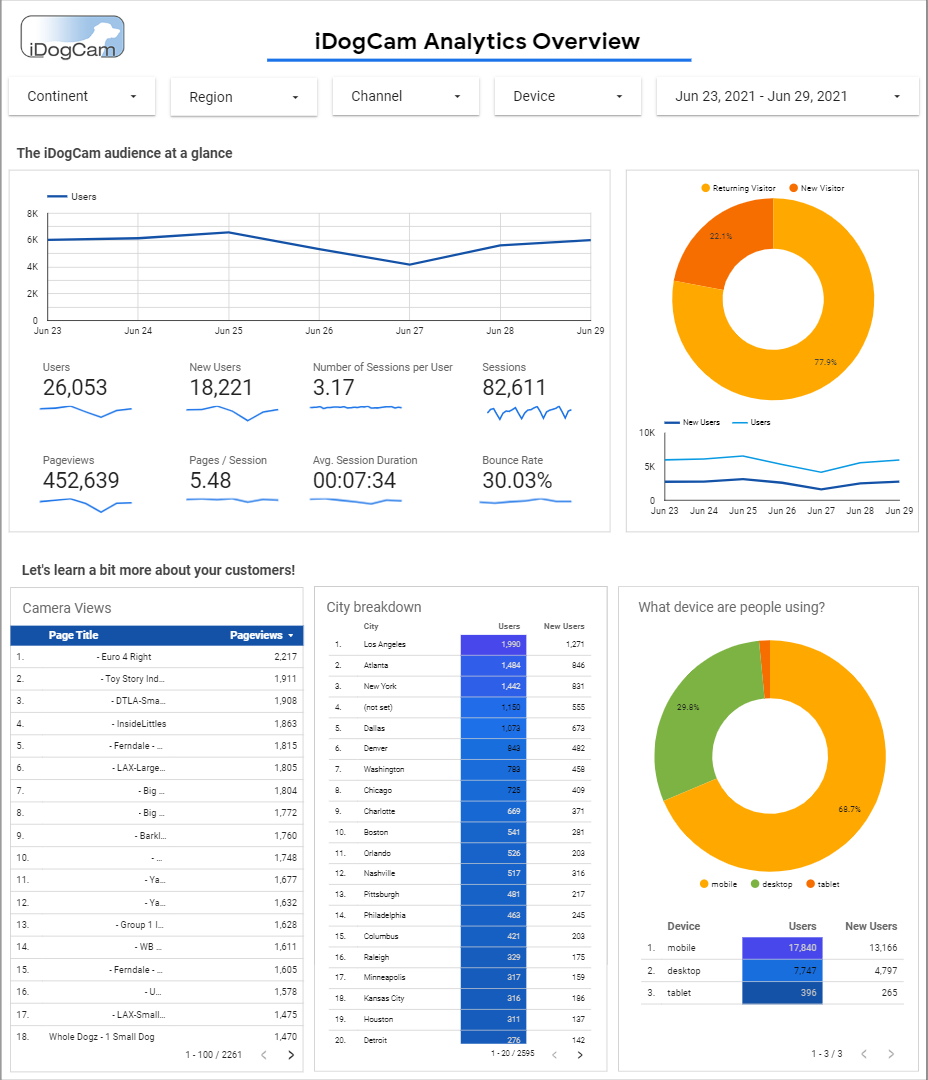Select the Pageviews scorecard value 452,639
928x1080 pixels.
coord(81,480)
